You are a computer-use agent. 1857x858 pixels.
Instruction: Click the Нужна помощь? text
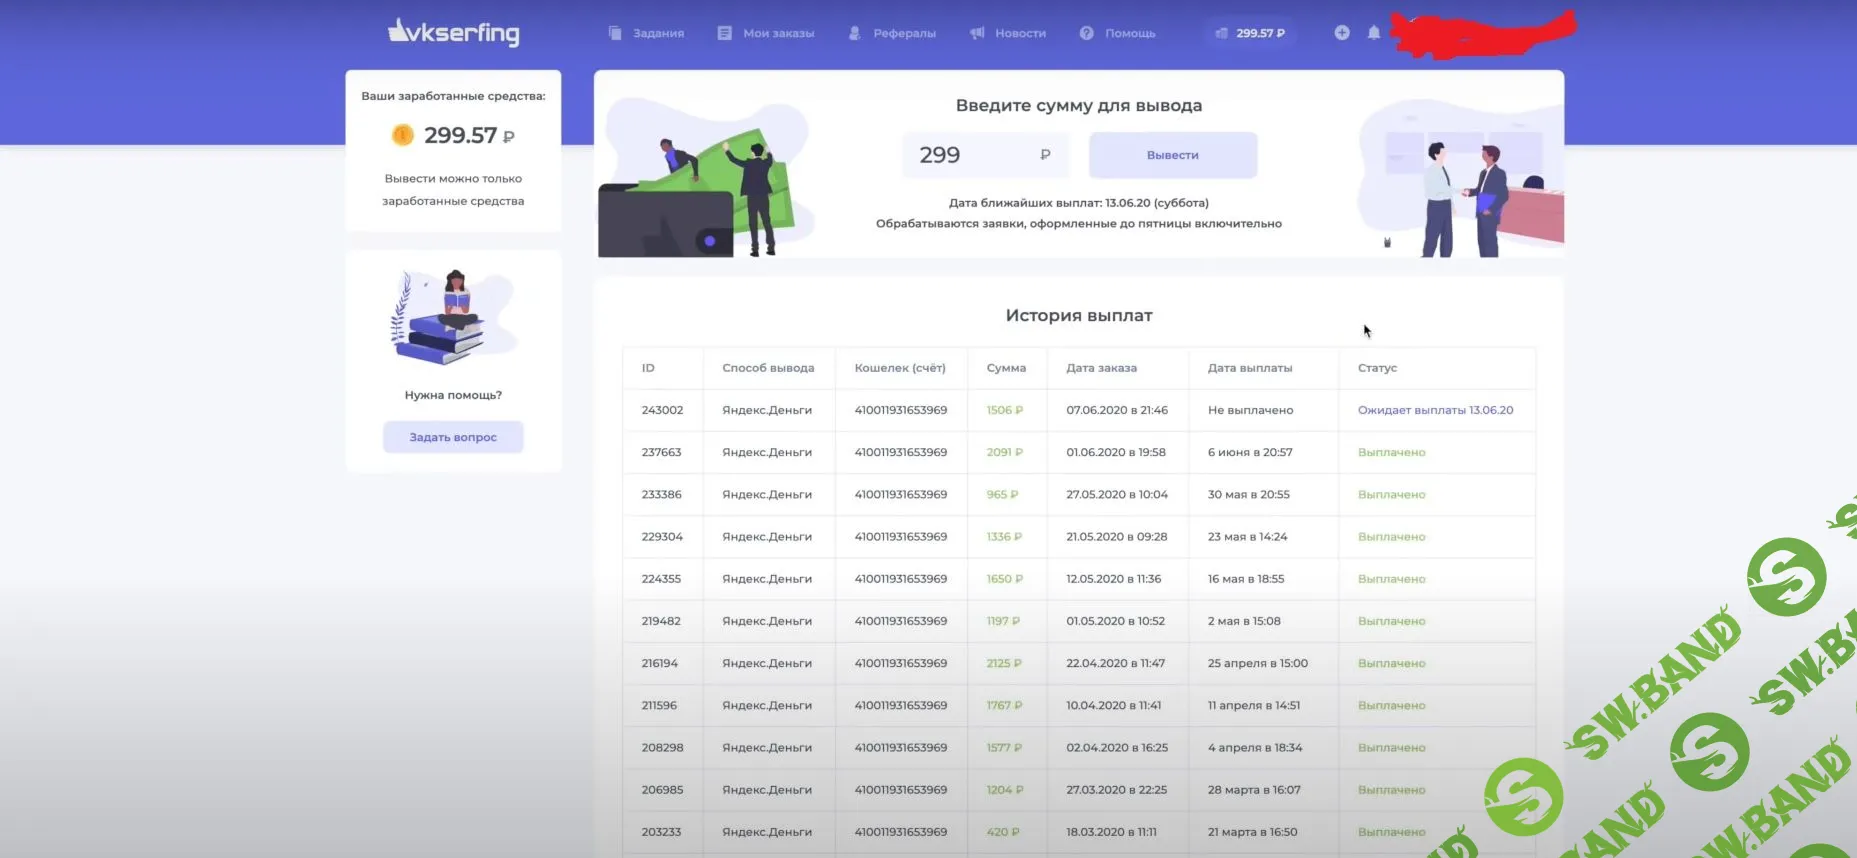click(453, 395)
